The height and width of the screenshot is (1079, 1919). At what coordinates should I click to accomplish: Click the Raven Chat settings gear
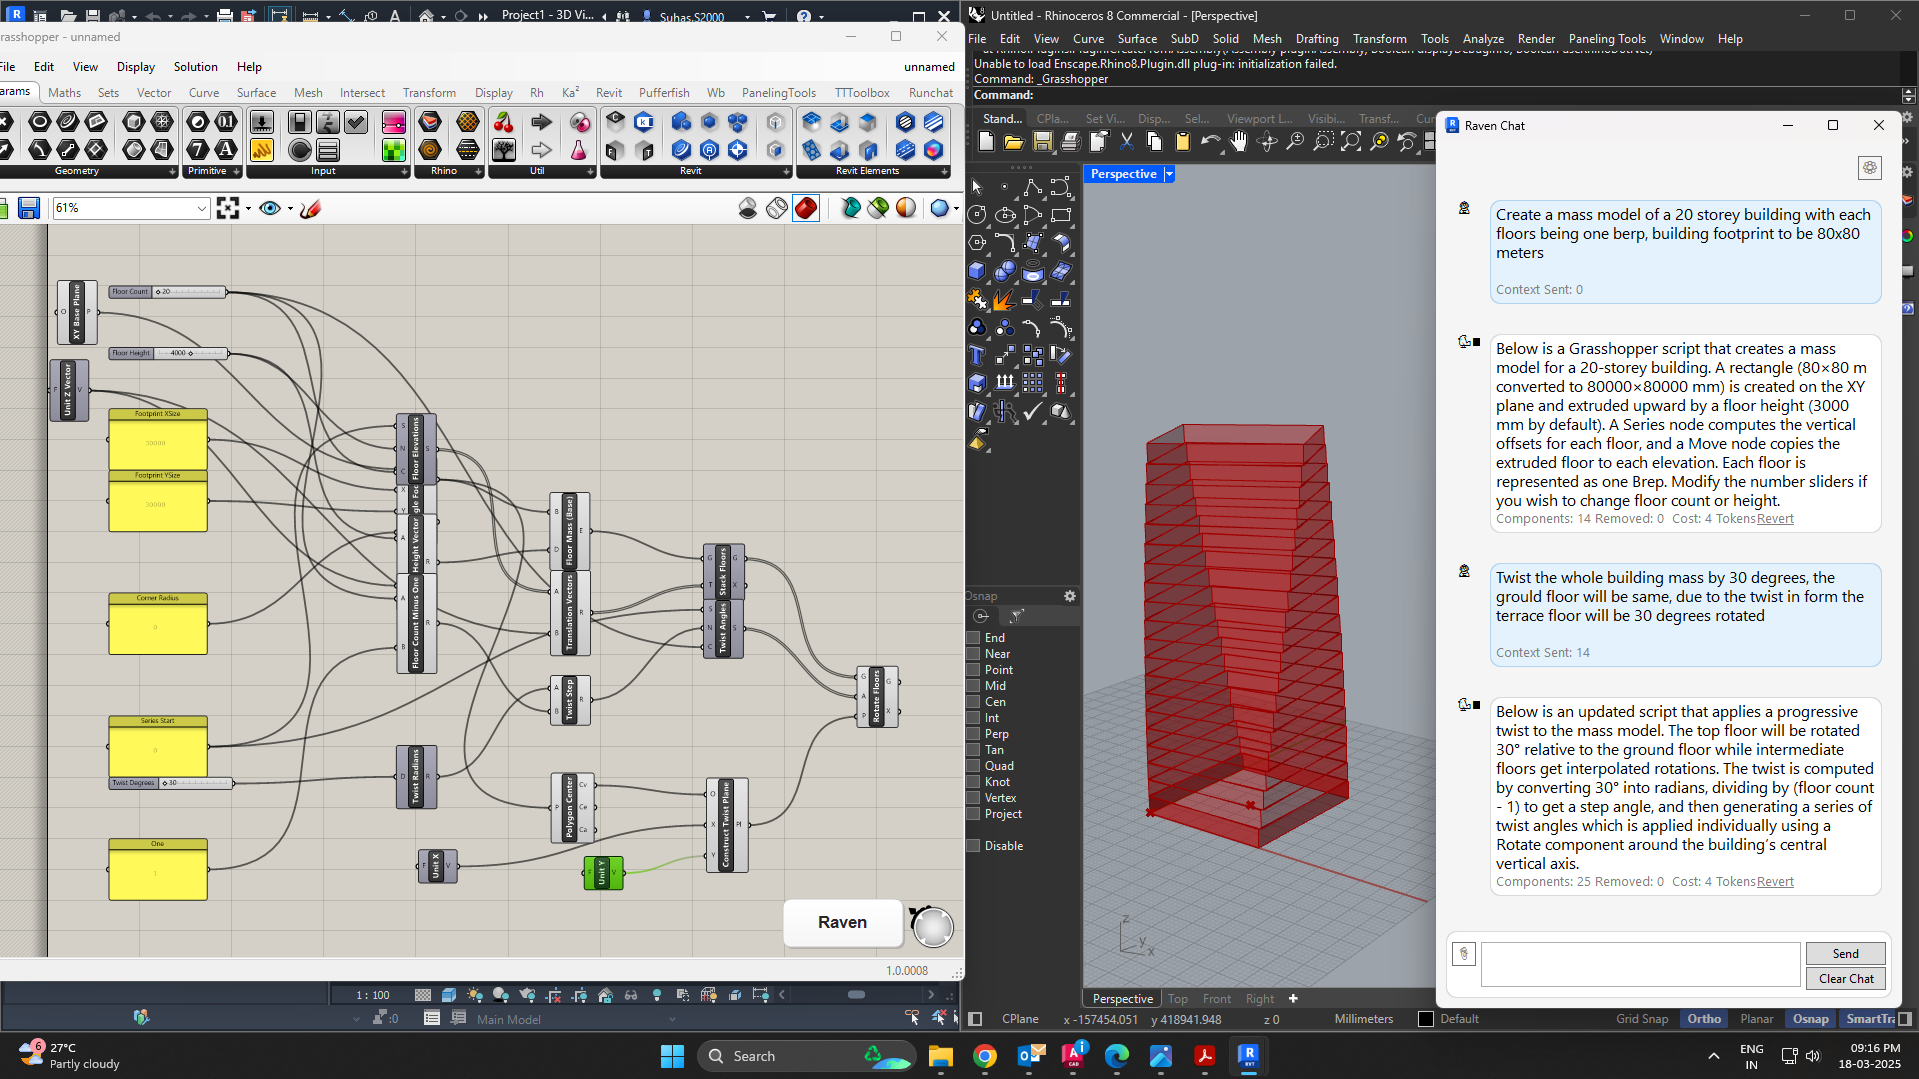tap(1869, 168)
